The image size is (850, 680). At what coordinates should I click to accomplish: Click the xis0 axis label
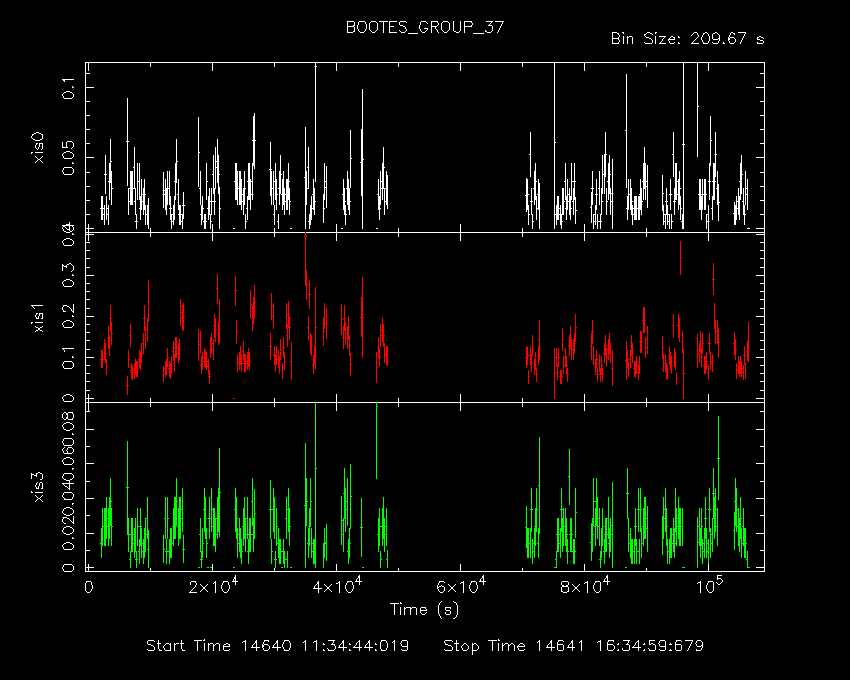[38, 148]
